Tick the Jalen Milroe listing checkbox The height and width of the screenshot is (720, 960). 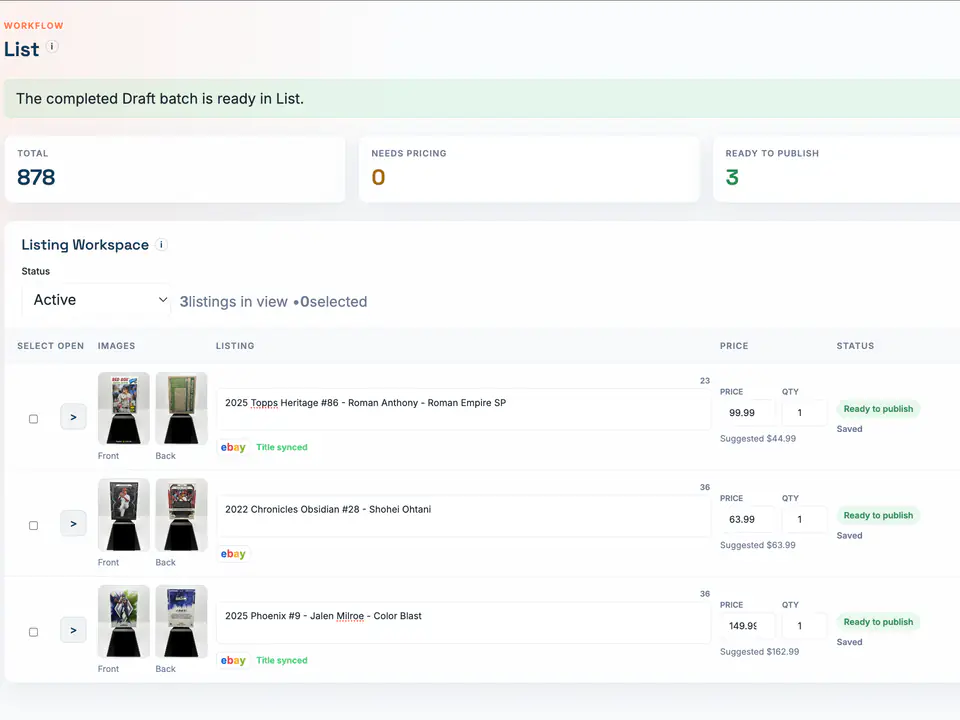34,632
